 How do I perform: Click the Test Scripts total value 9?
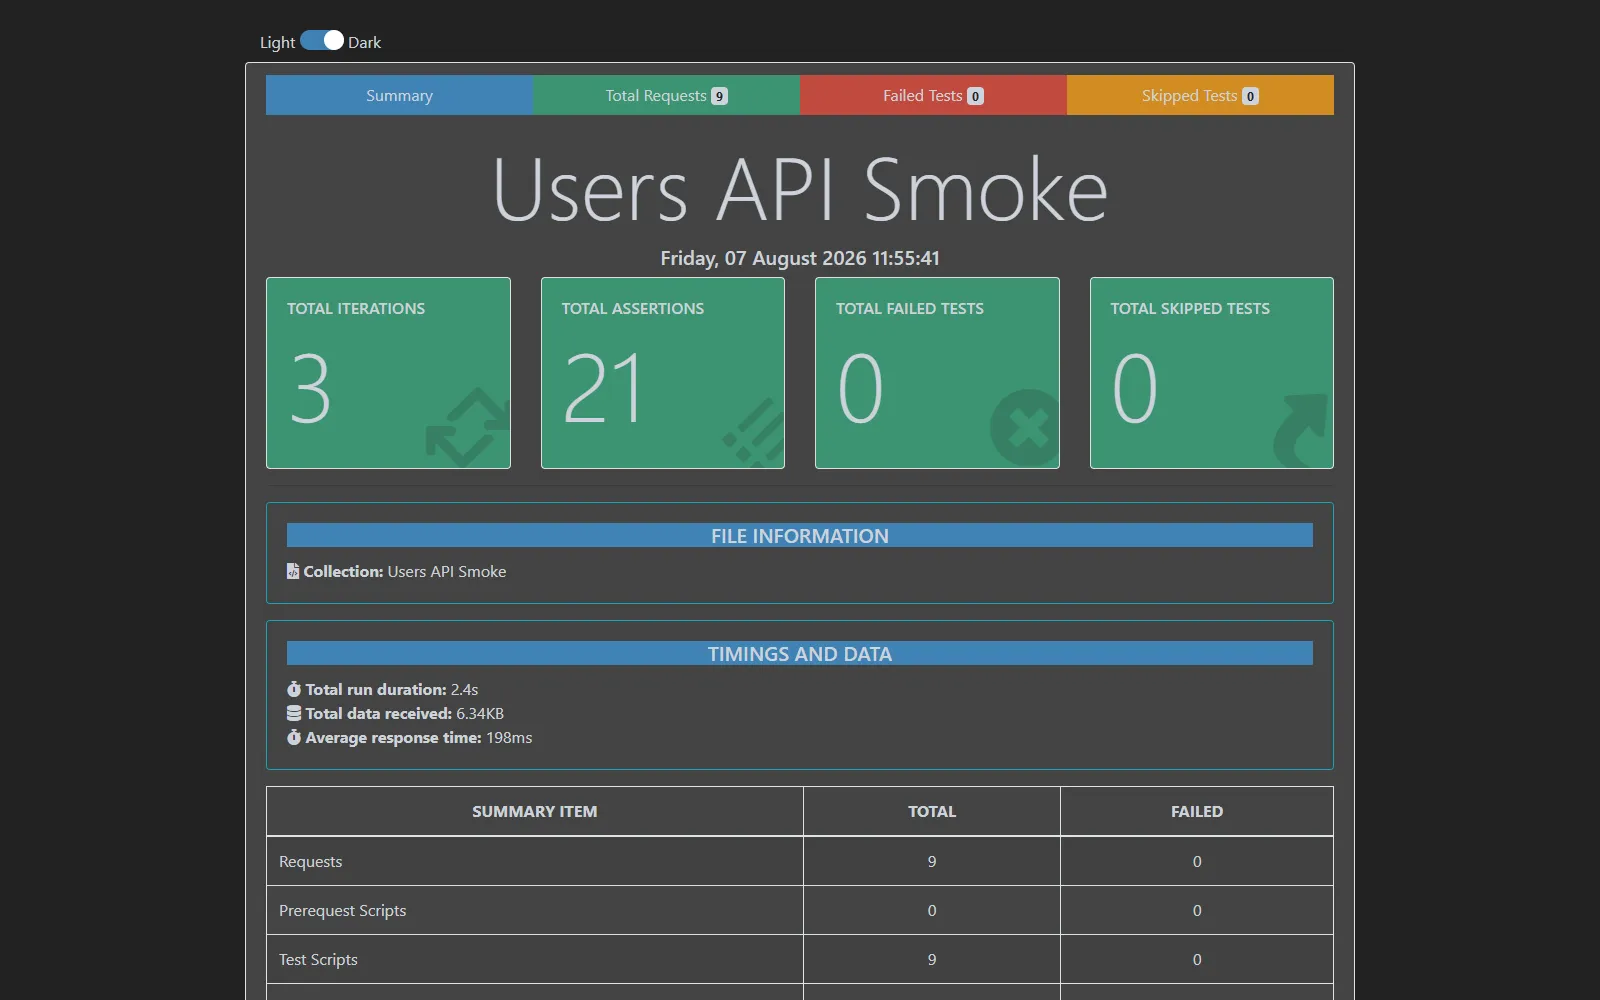coord(932,959)
